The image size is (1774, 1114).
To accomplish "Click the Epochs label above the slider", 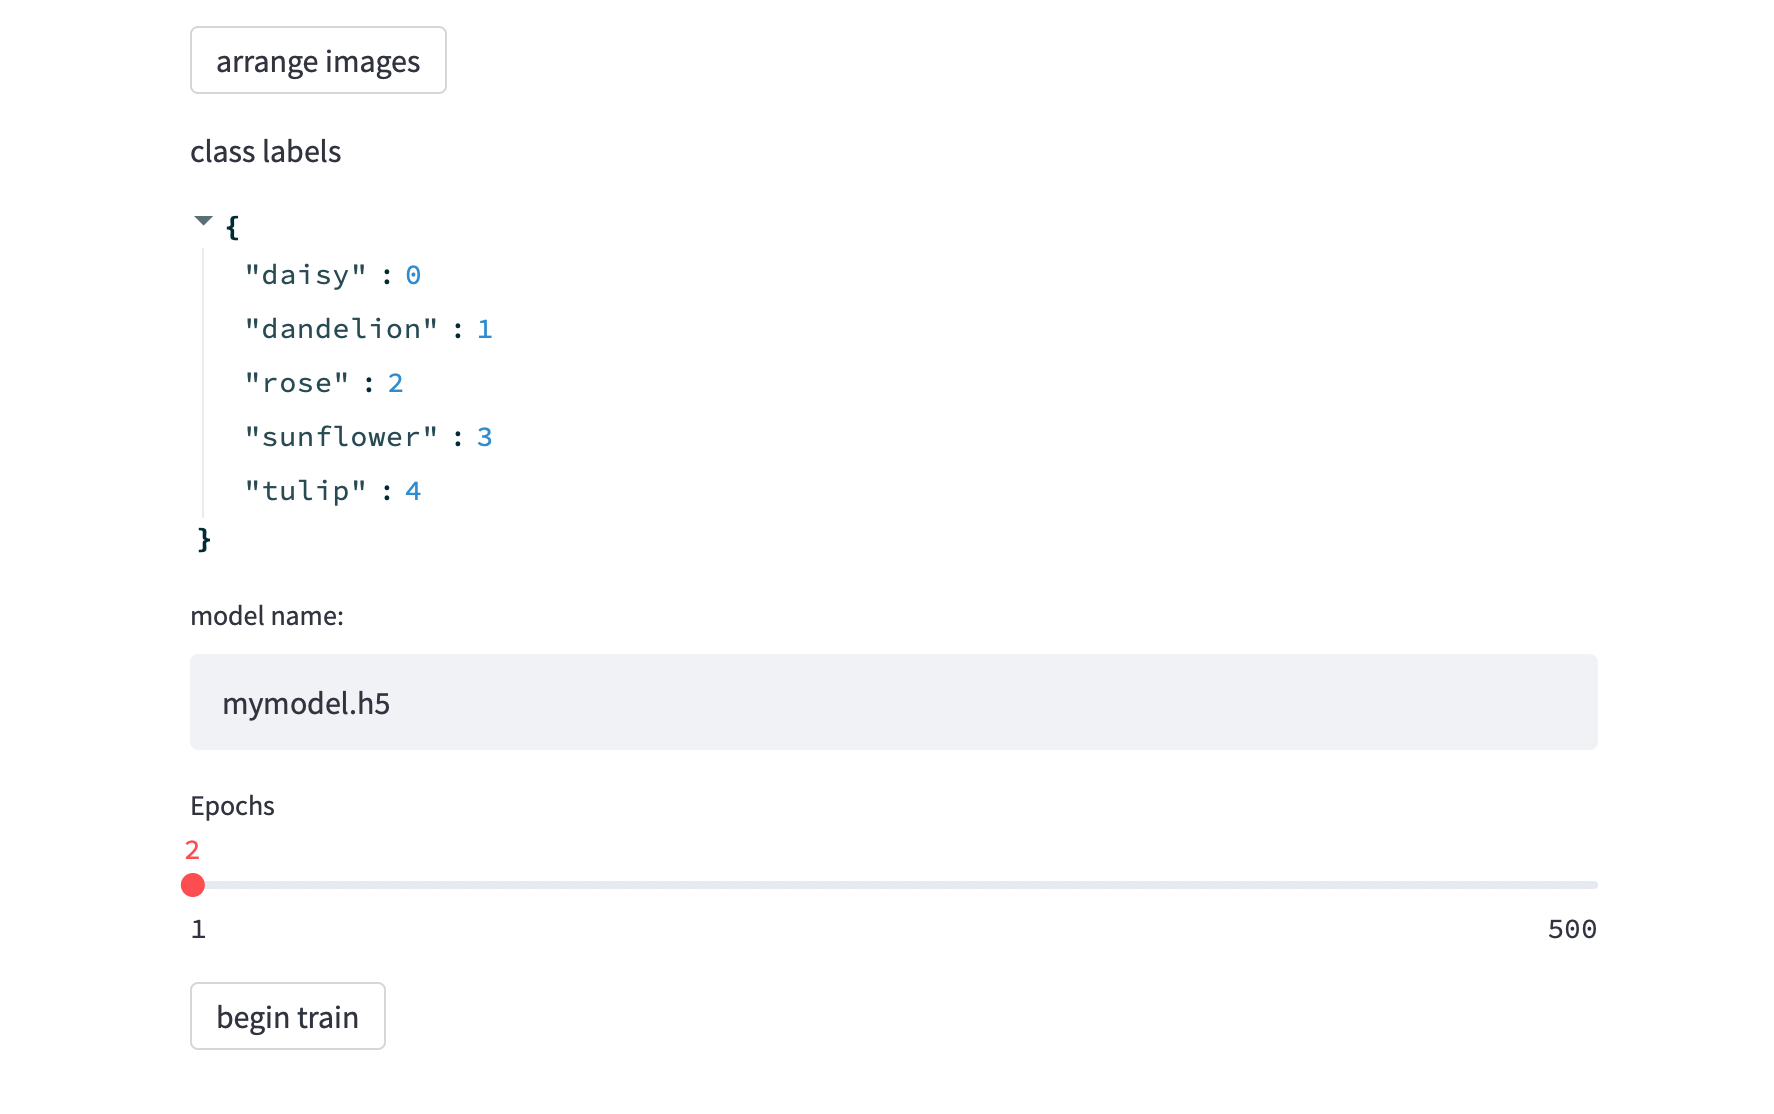I will pyautogui.click(x=232, y=805).
